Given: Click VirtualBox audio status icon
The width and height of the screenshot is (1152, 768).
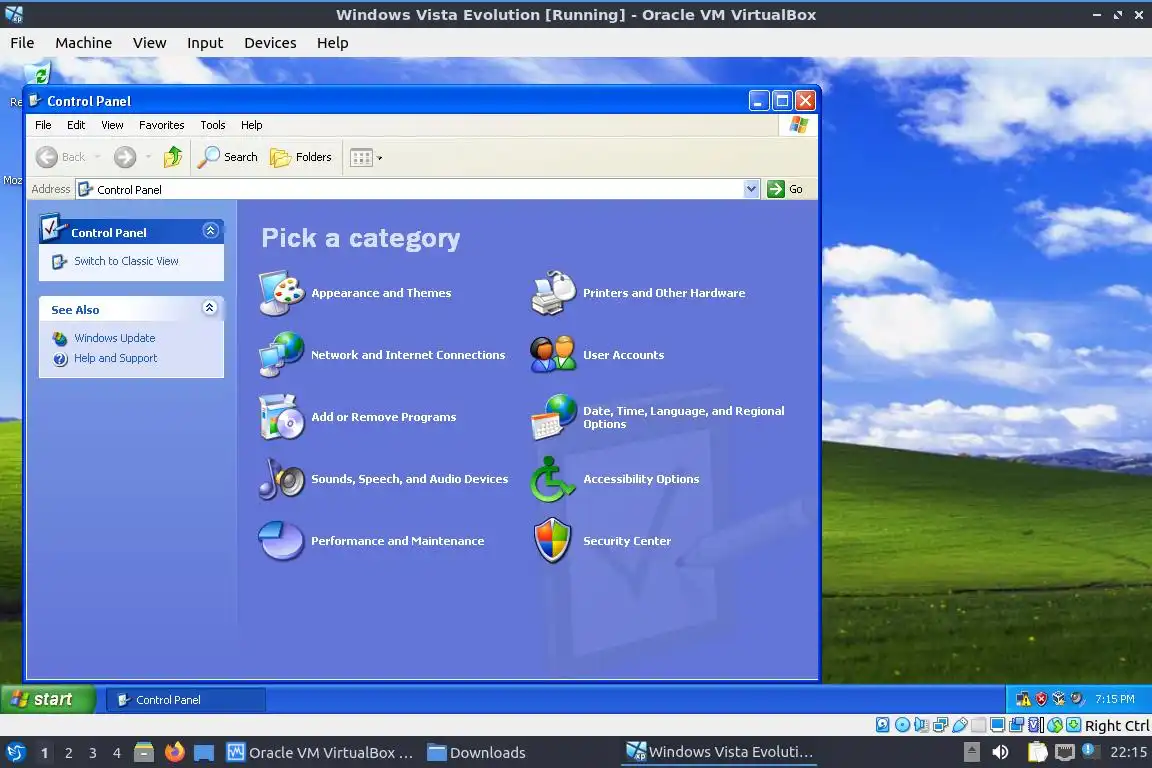Looking at the screenshot, I should click(x=921, y=725).
